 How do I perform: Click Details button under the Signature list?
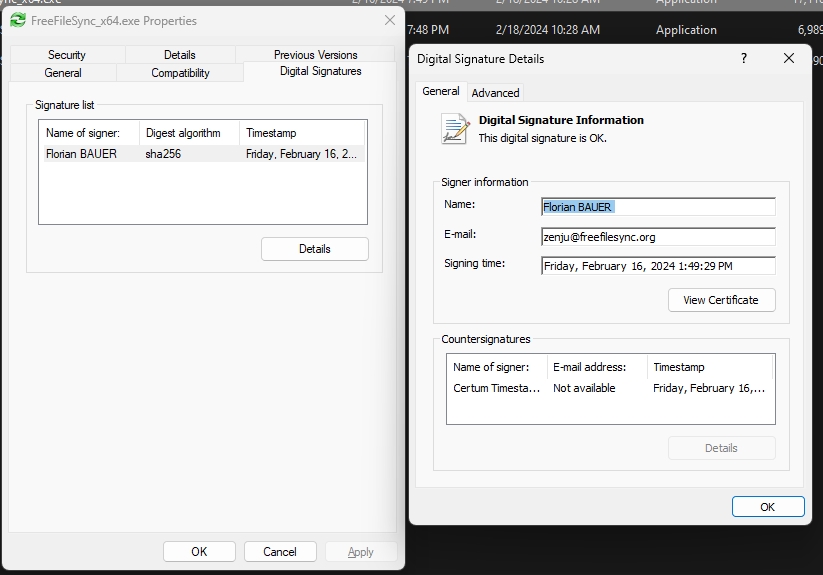[315, 249]
